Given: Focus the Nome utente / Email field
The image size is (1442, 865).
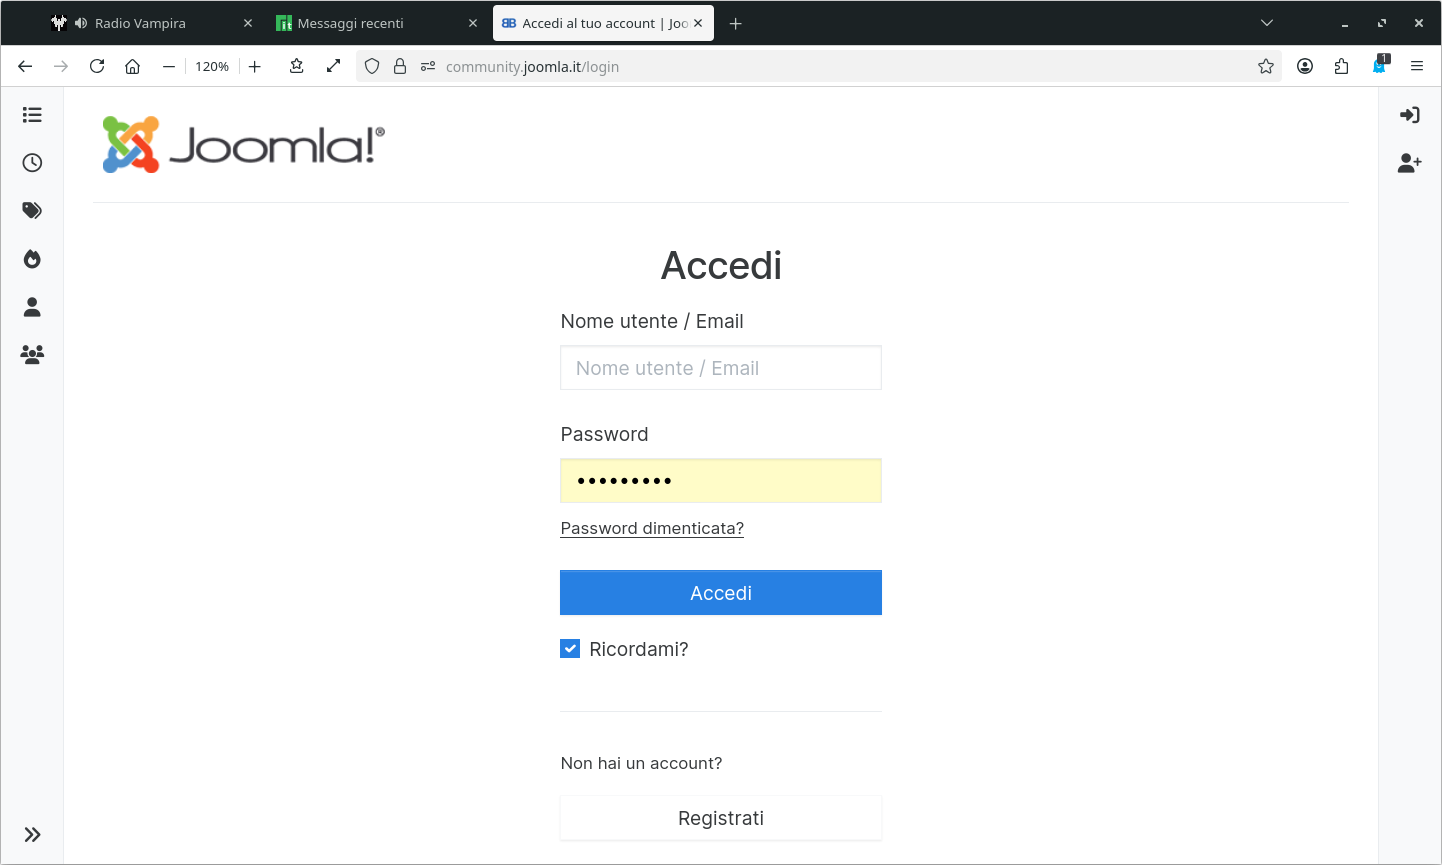Looking at the screenshot, I should point(720,368).
